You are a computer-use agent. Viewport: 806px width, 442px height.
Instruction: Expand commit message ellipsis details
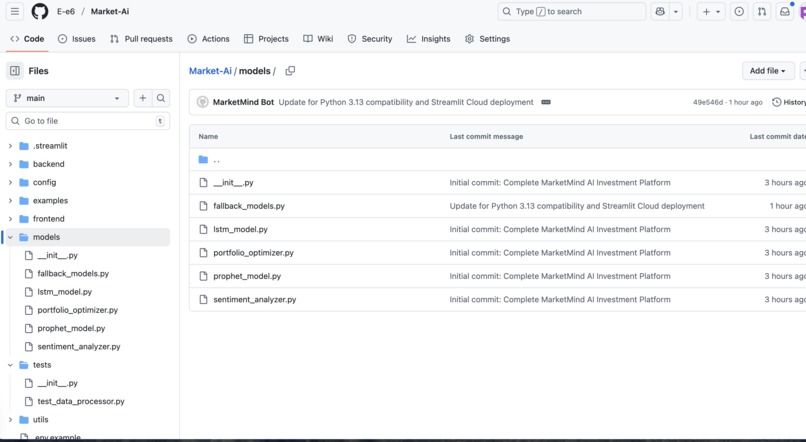click(546, 102)
